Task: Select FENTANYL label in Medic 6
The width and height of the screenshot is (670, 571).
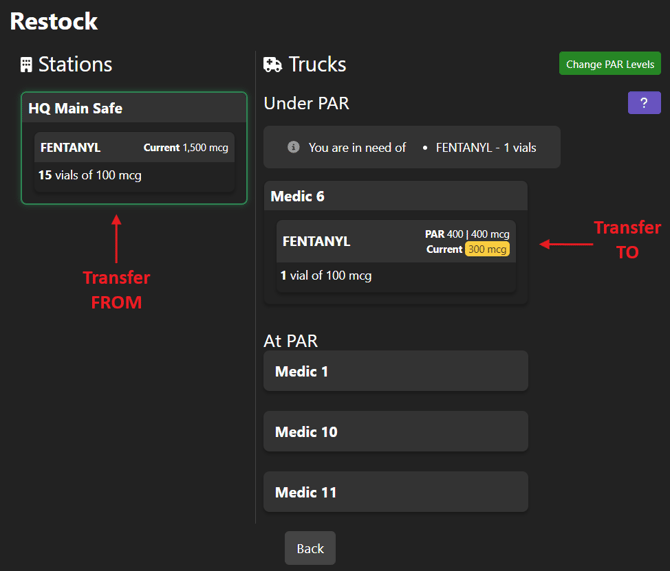Action: [x=316, y=241]
